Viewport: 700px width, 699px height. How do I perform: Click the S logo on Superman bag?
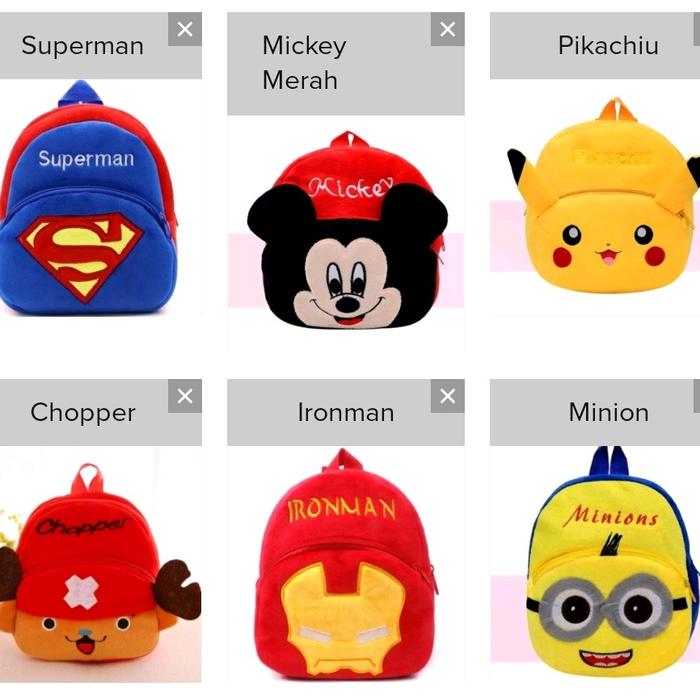coord(80,257)
